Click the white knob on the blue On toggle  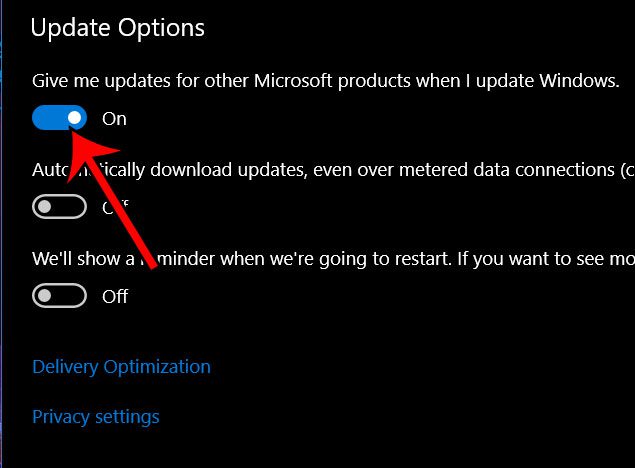pos(74,118)
